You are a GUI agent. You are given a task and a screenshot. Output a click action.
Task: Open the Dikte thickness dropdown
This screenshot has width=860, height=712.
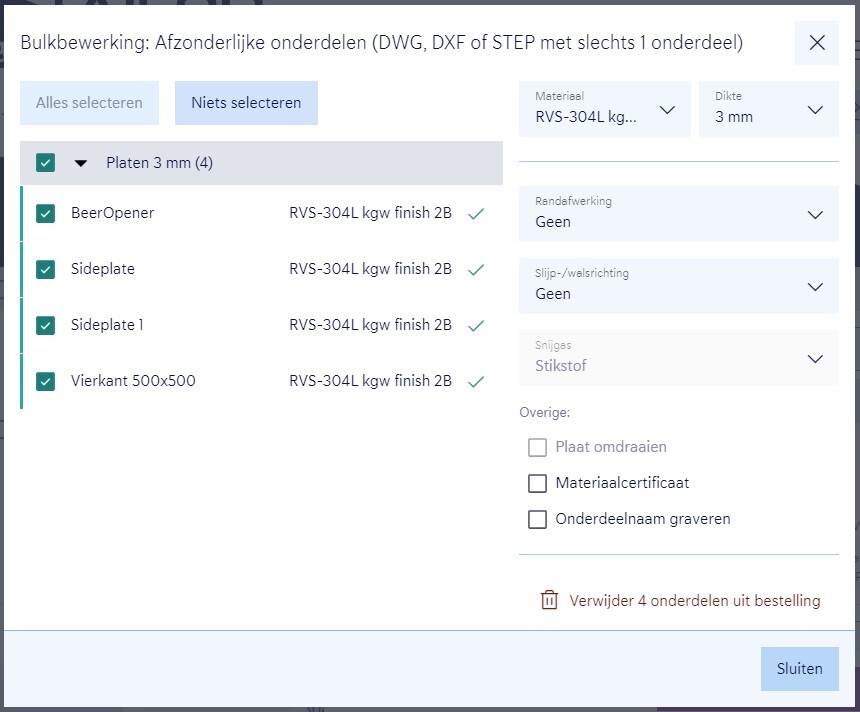coord(768,109)
